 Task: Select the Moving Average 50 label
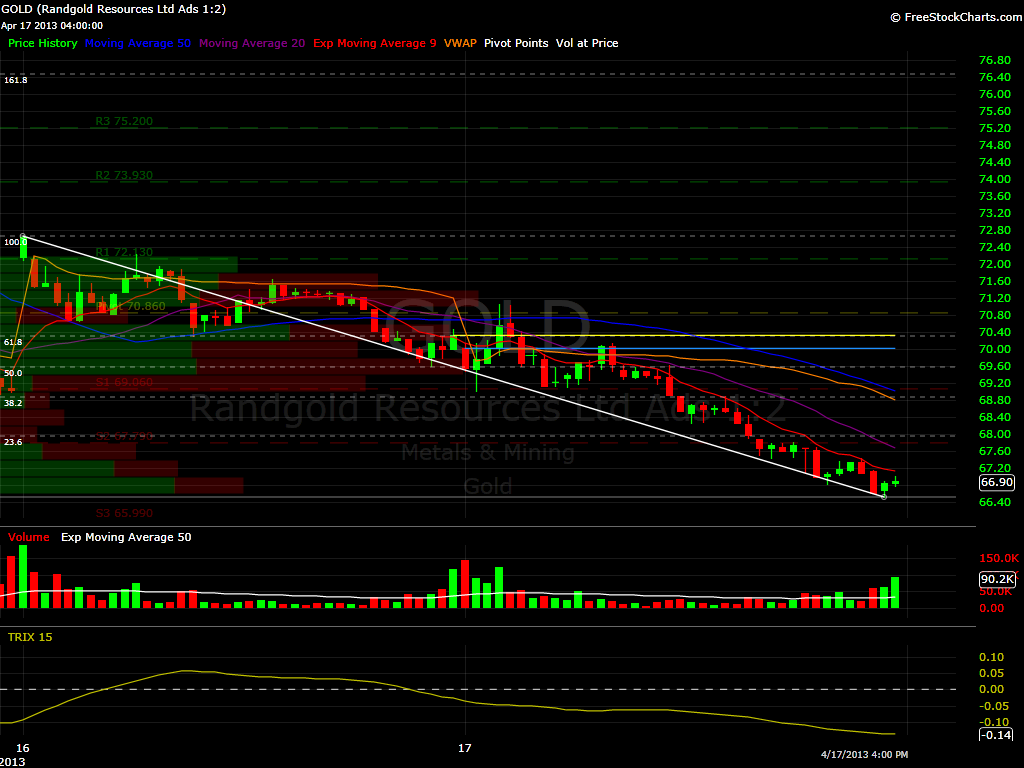pyautogui.click(x=138, y=43)
